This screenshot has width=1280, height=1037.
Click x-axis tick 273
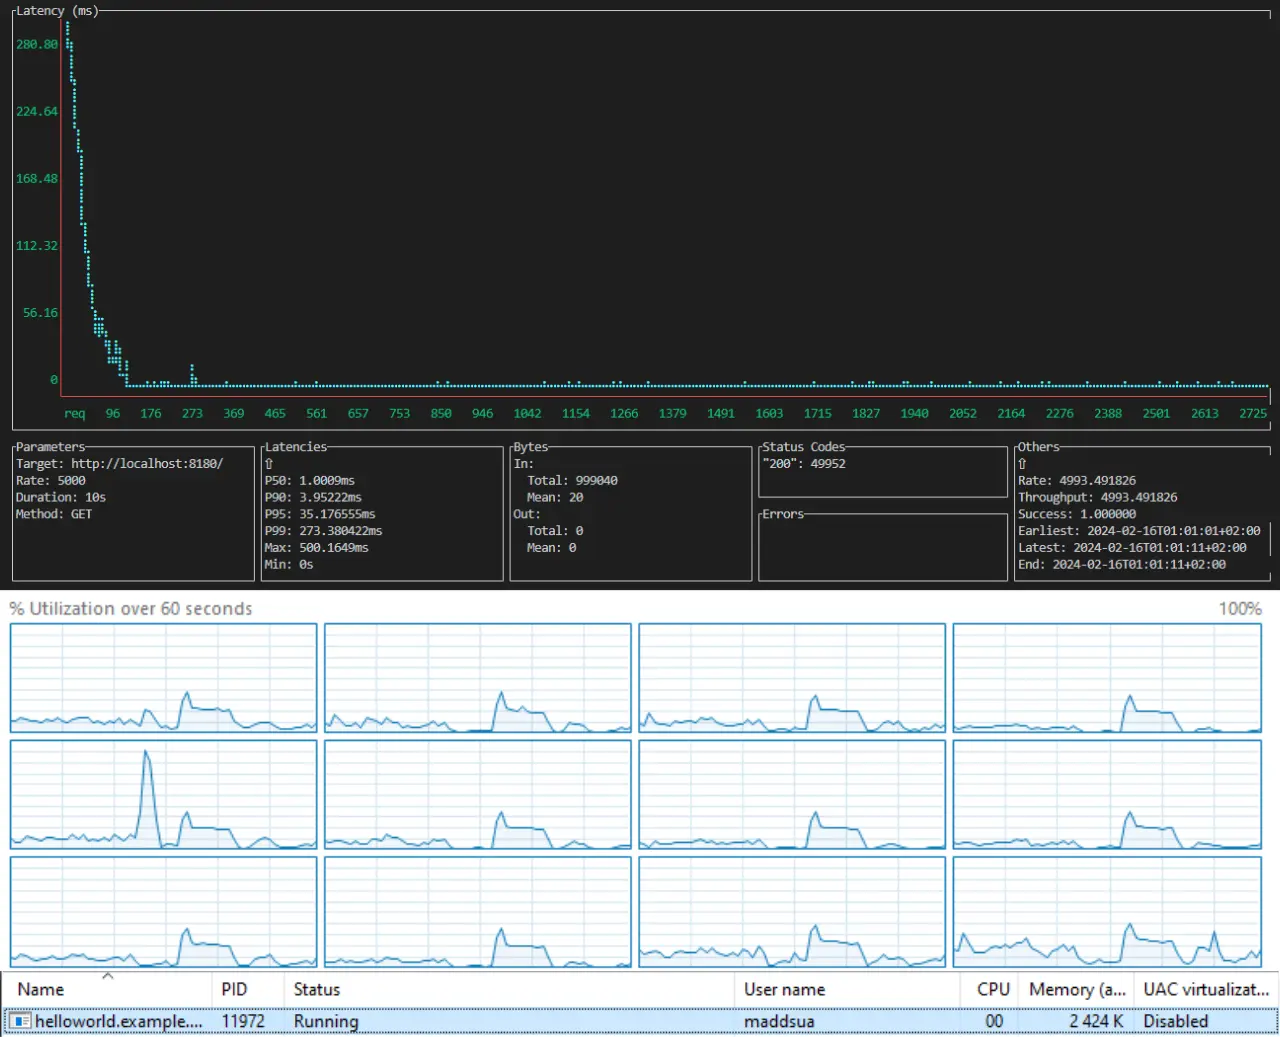click(192, 413)
